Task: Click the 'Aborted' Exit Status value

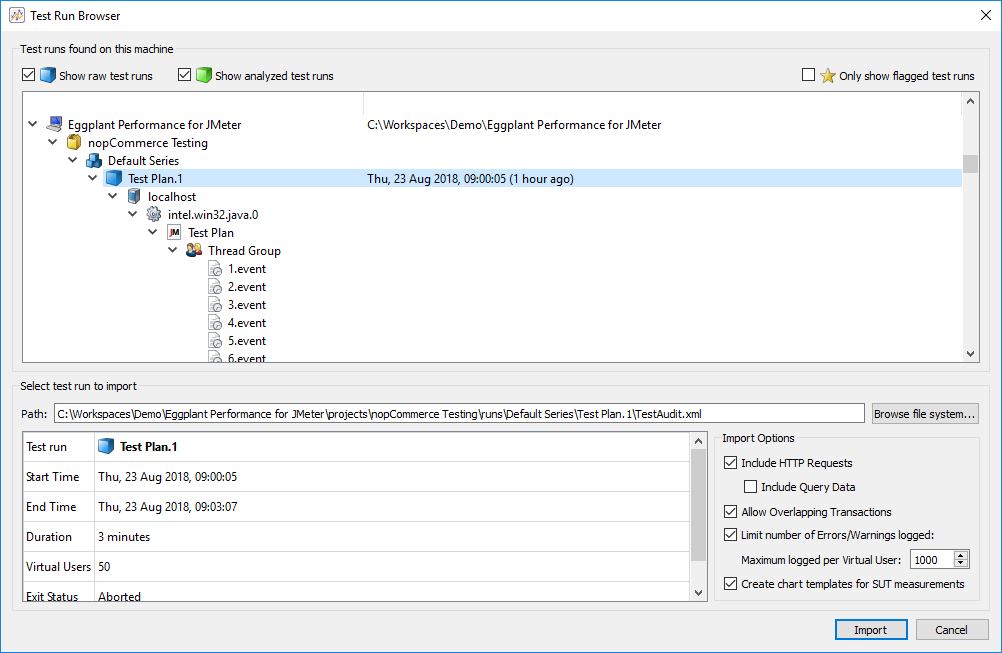Action: [119, 596]
